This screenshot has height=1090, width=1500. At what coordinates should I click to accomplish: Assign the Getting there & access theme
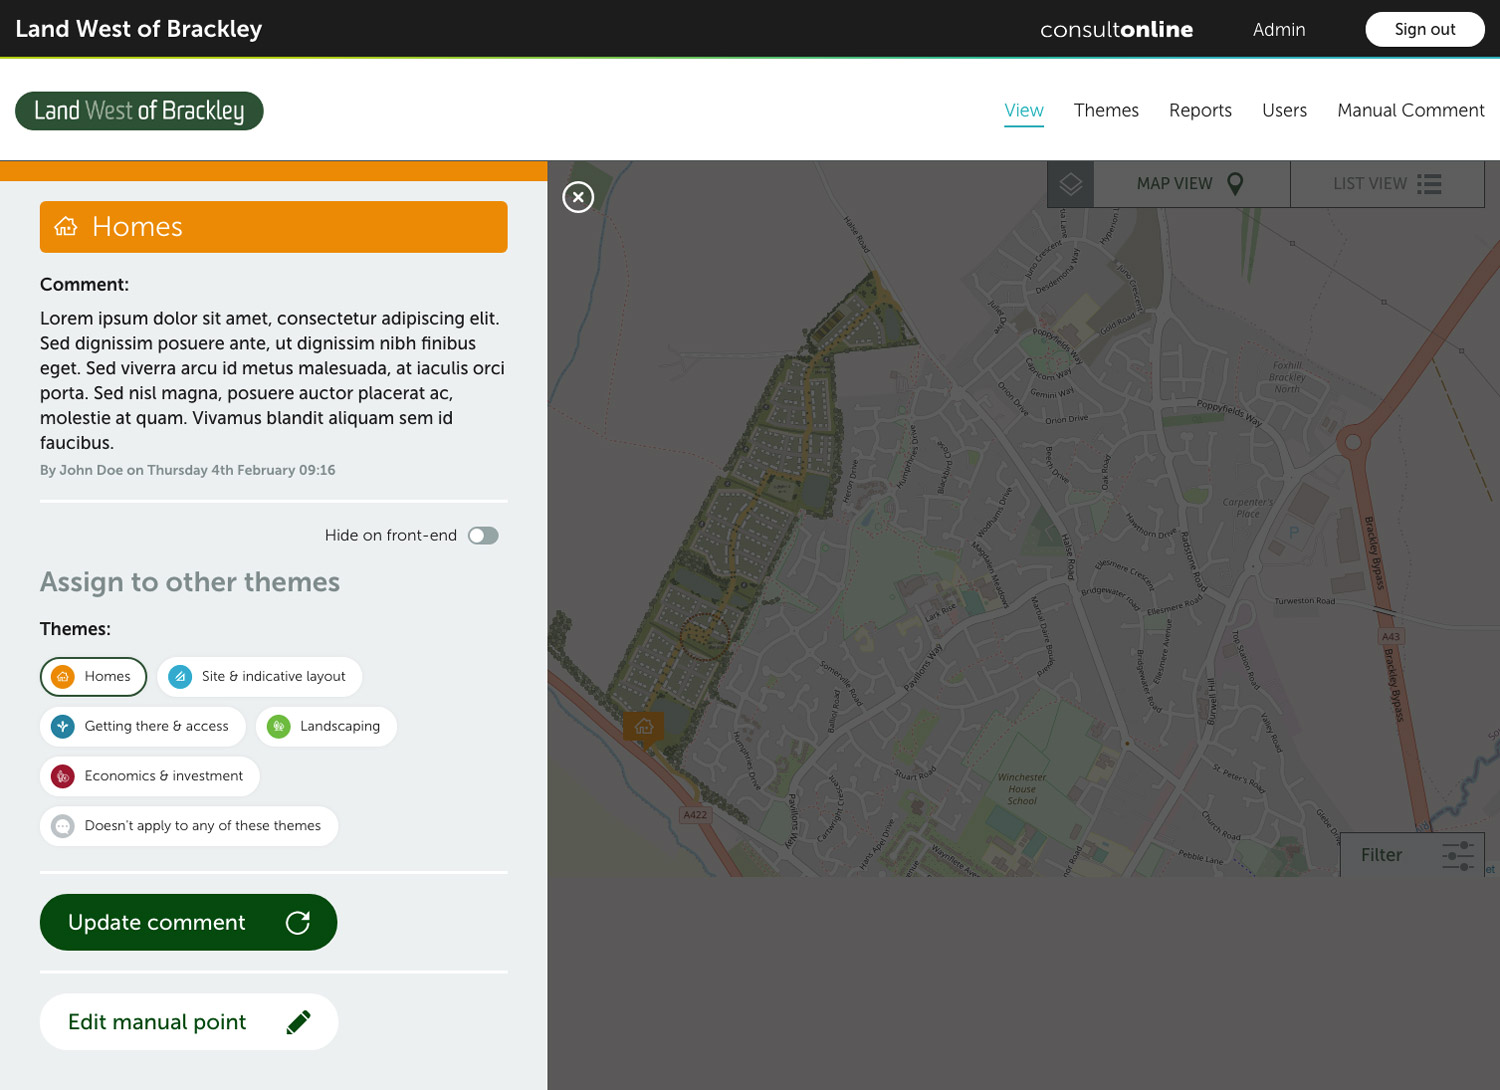tap(143, 726)
